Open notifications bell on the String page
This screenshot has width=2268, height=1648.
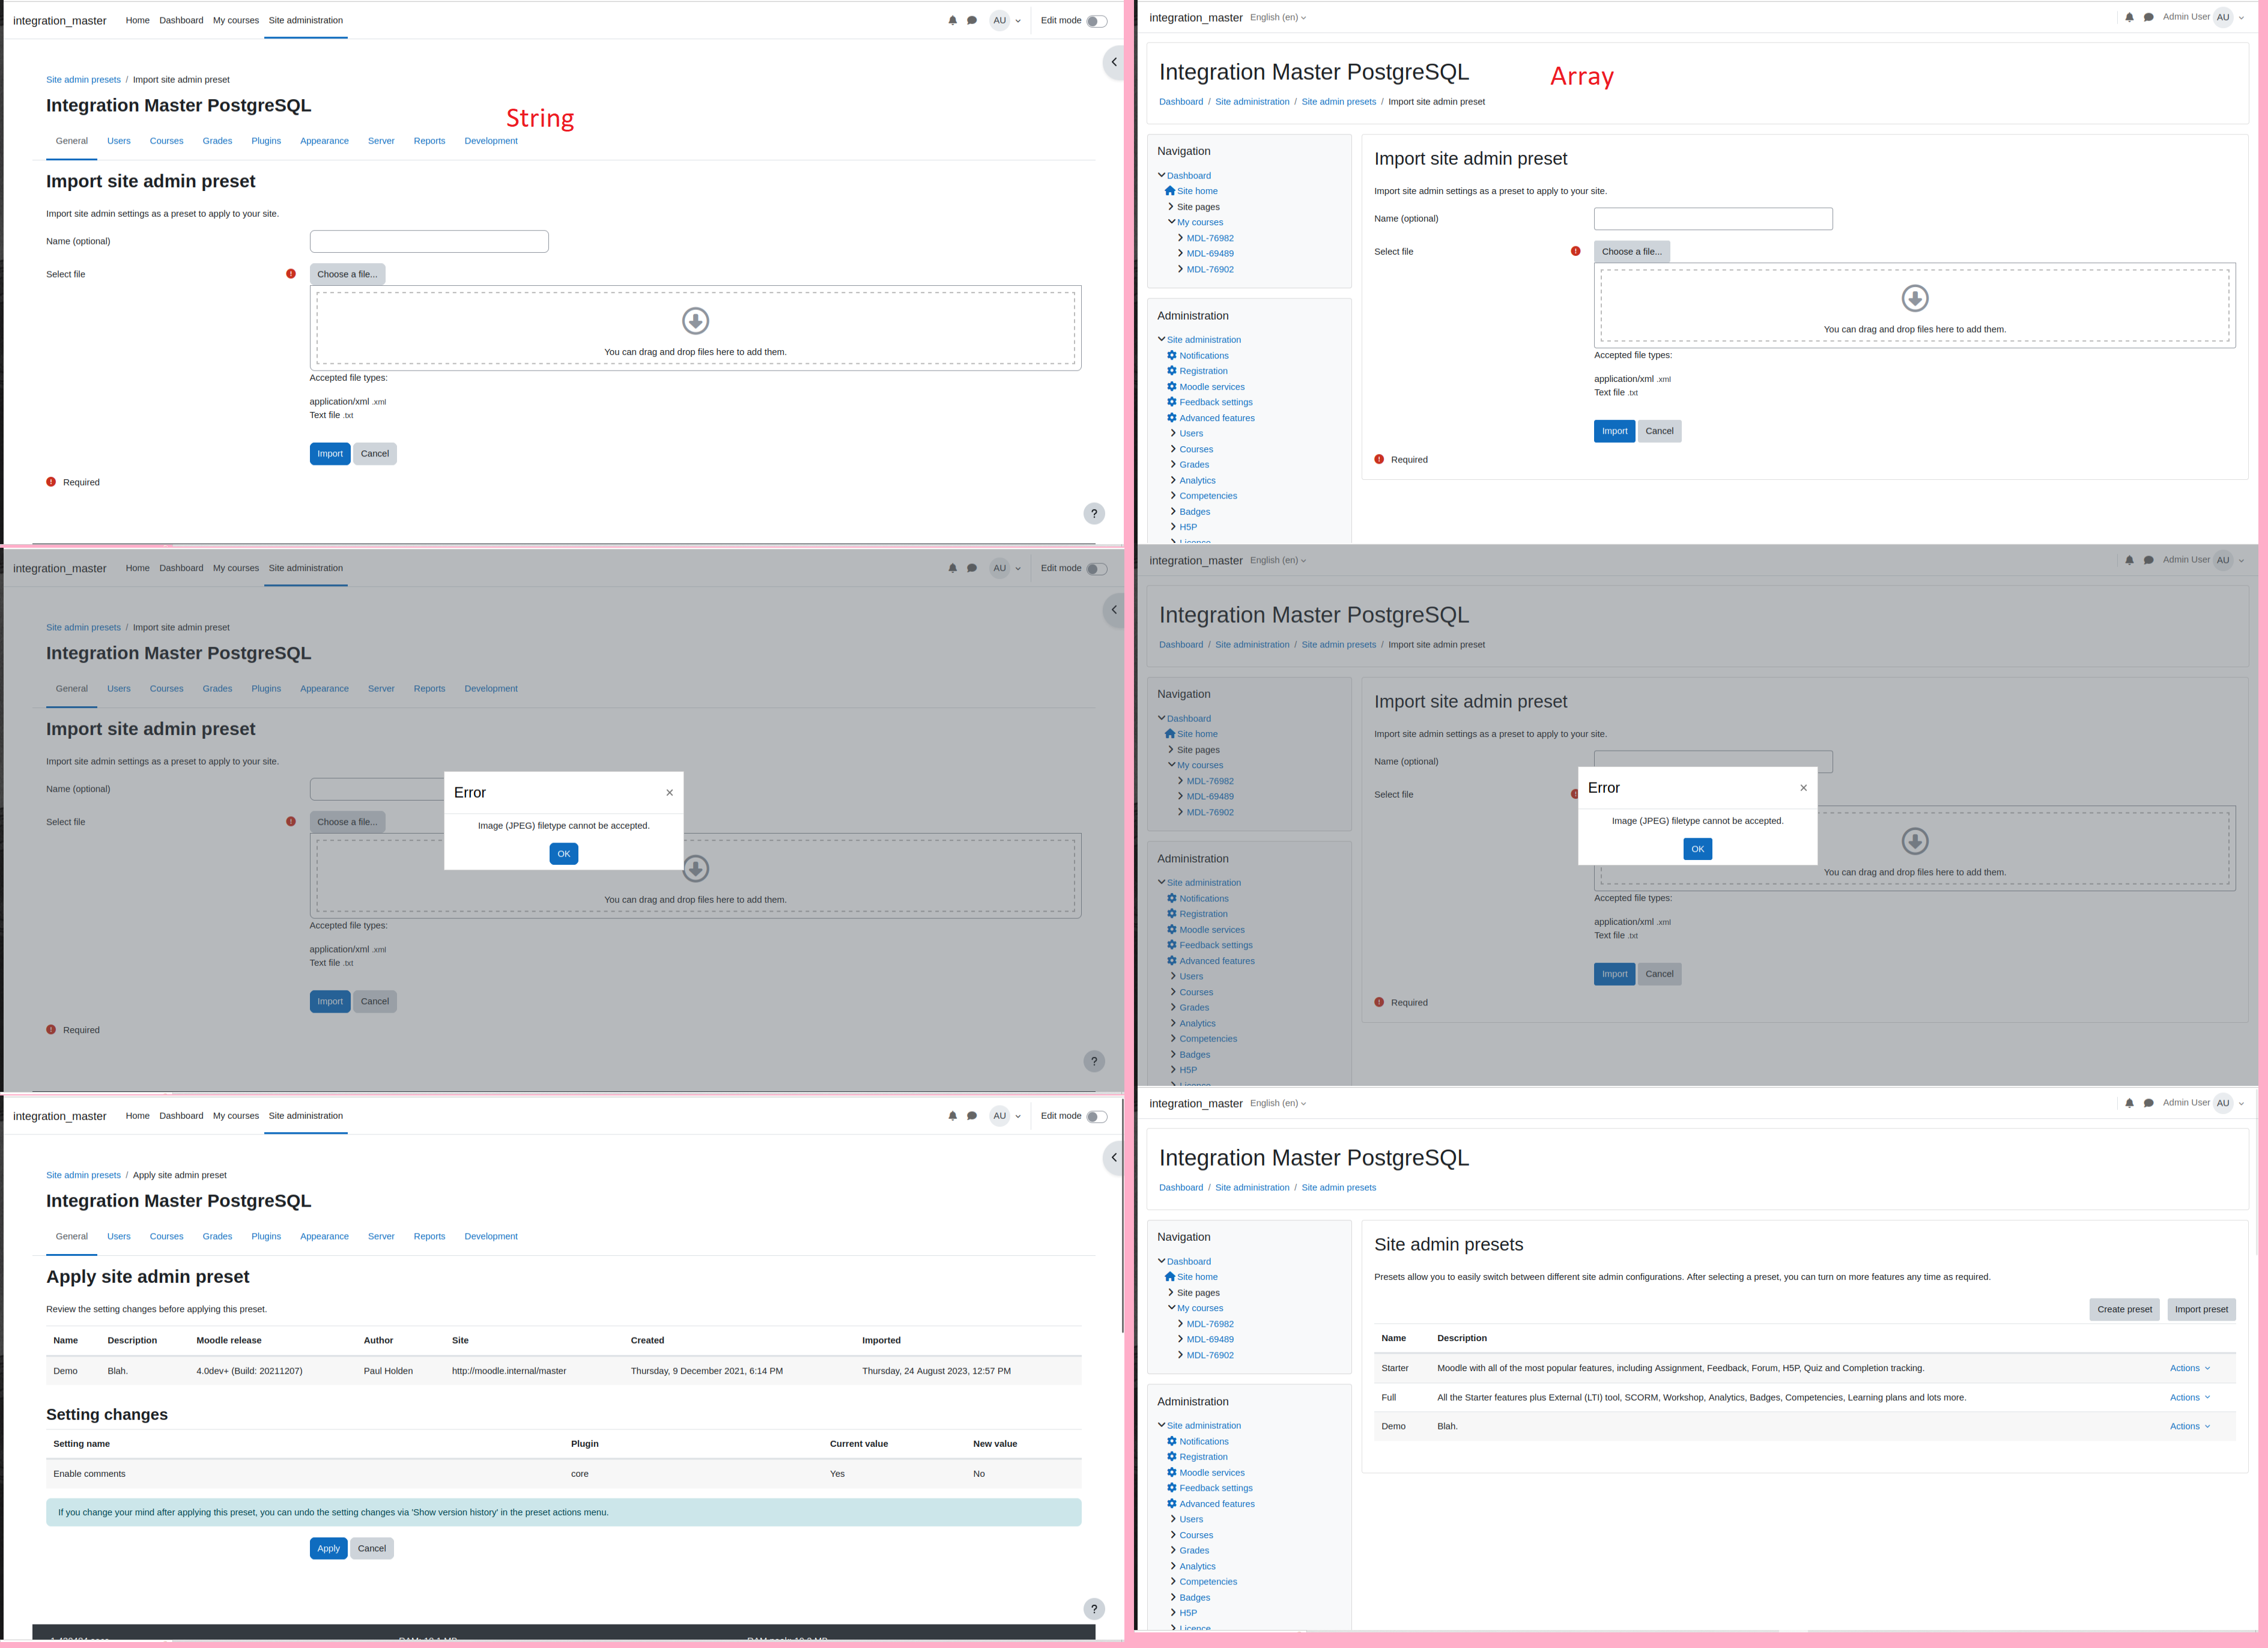952,20
